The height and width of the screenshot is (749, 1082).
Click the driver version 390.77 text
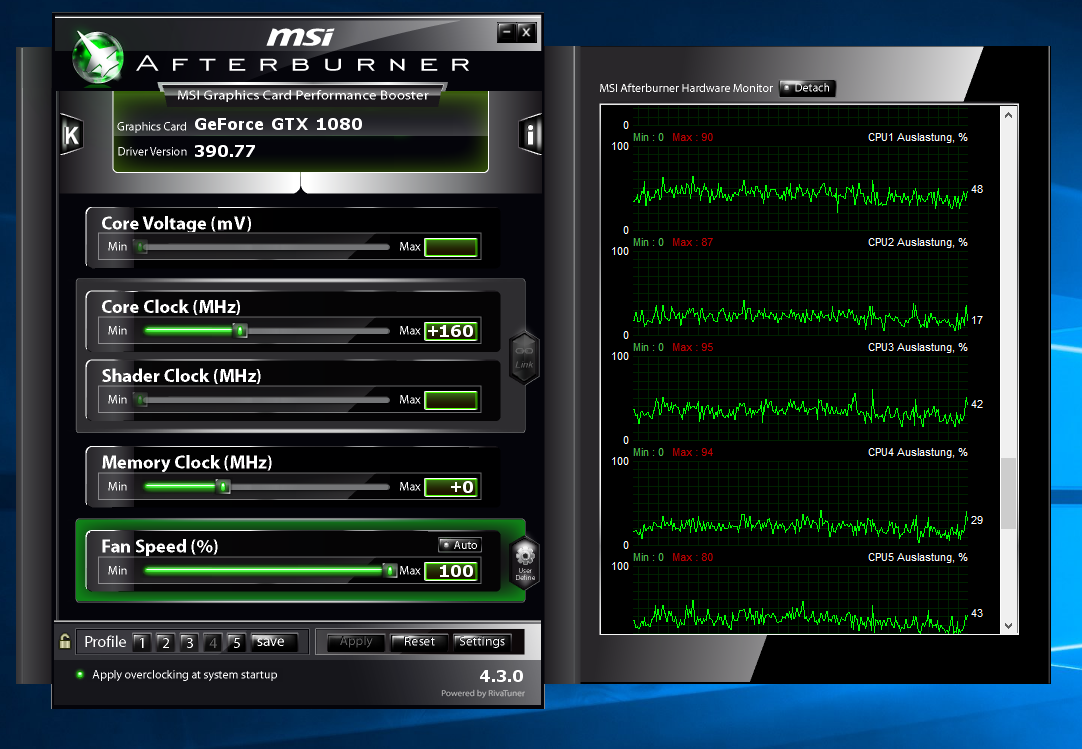[x=225, y=151]
